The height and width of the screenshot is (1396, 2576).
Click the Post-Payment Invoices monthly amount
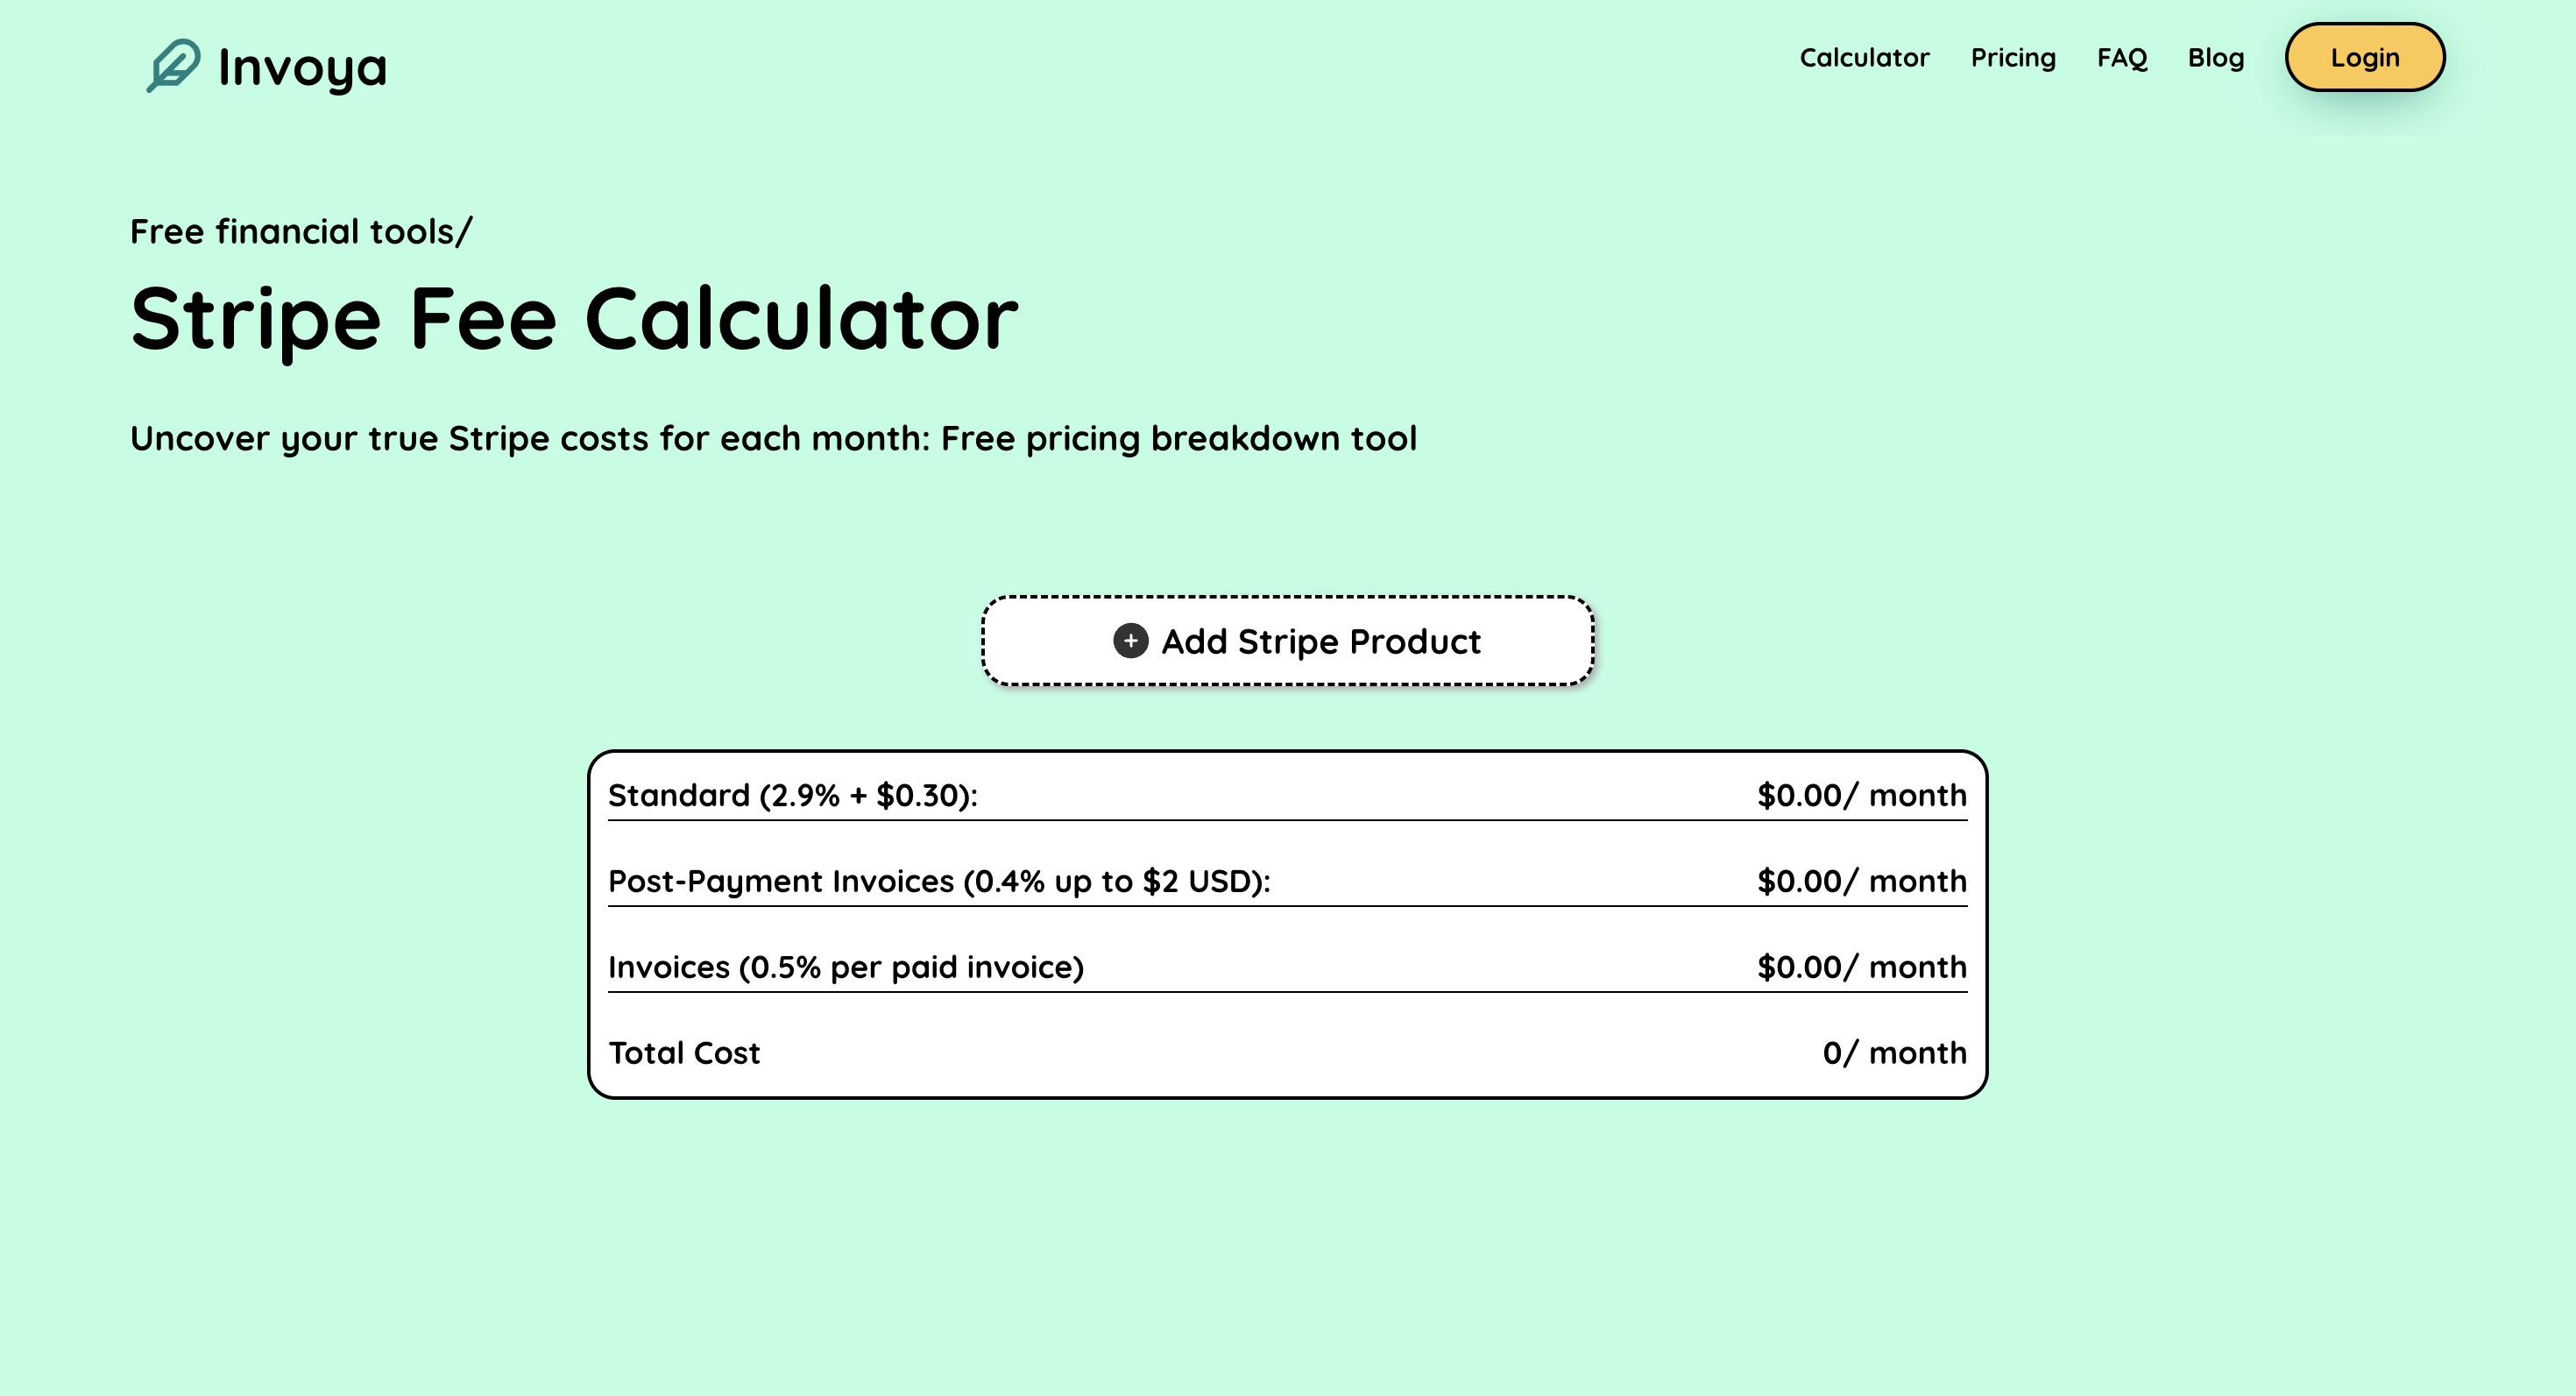click(x=1862, y=881)
